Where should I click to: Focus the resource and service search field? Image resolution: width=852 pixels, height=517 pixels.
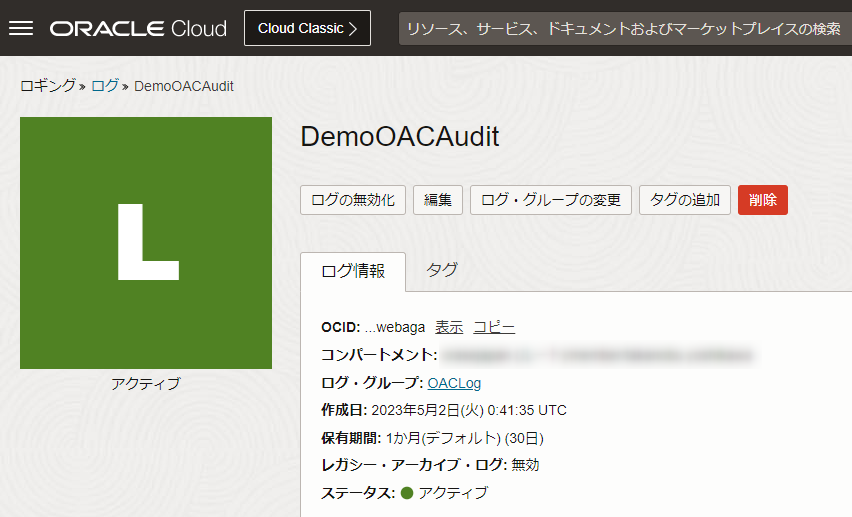tap(625, 28)
